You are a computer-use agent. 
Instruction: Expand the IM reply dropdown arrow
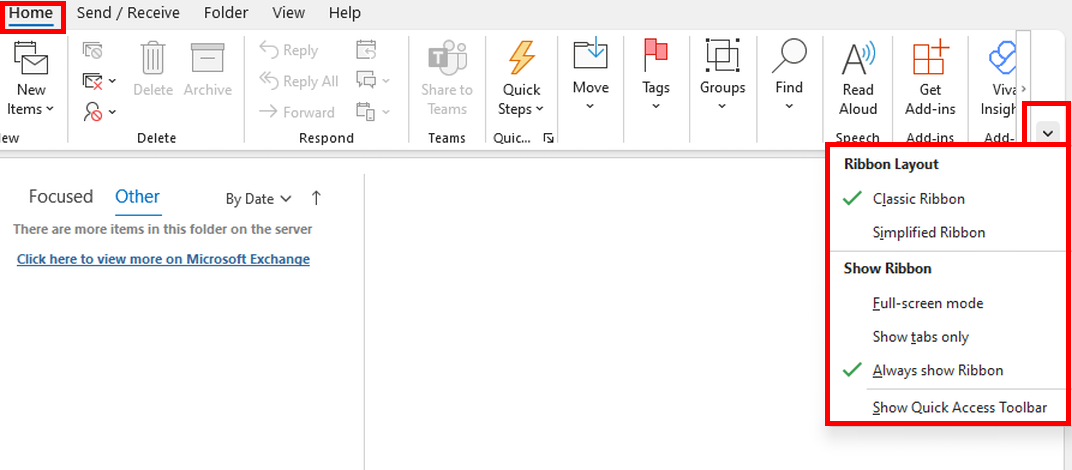tap(386, 81)
